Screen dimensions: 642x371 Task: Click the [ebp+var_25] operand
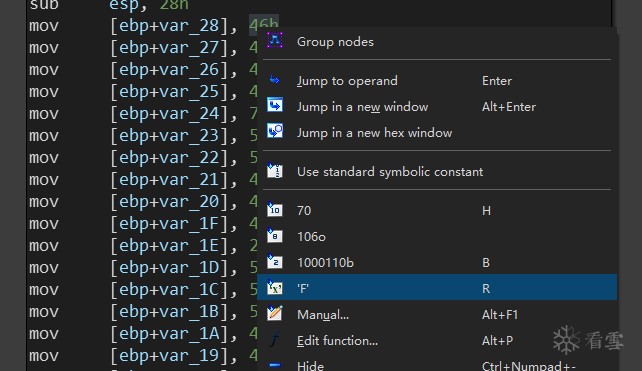pos(168,92)
